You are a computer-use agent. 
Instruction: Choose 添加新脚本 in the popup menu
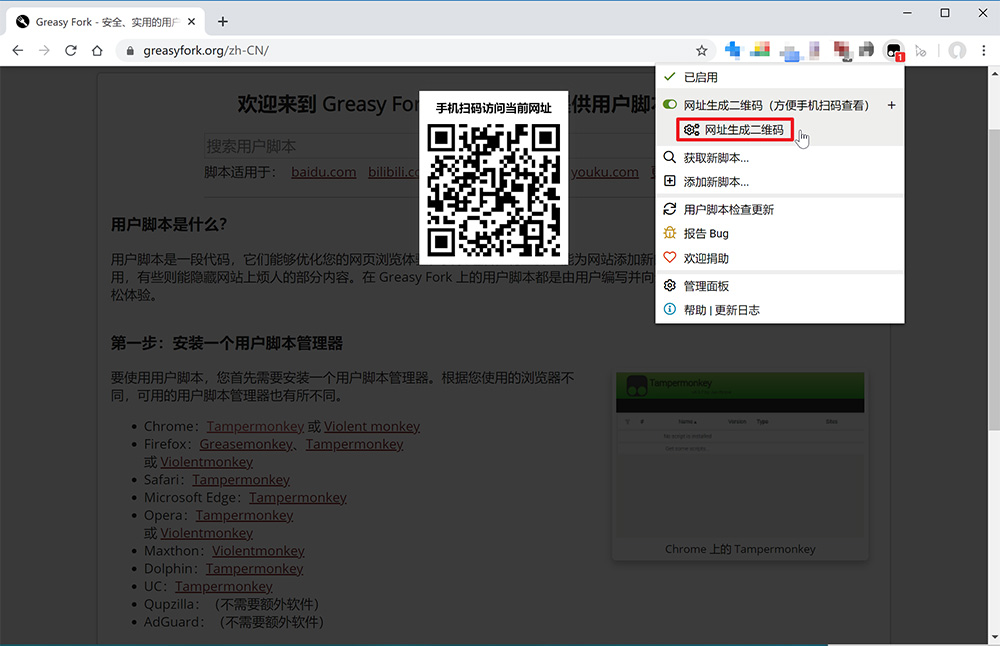coord(716,182)
